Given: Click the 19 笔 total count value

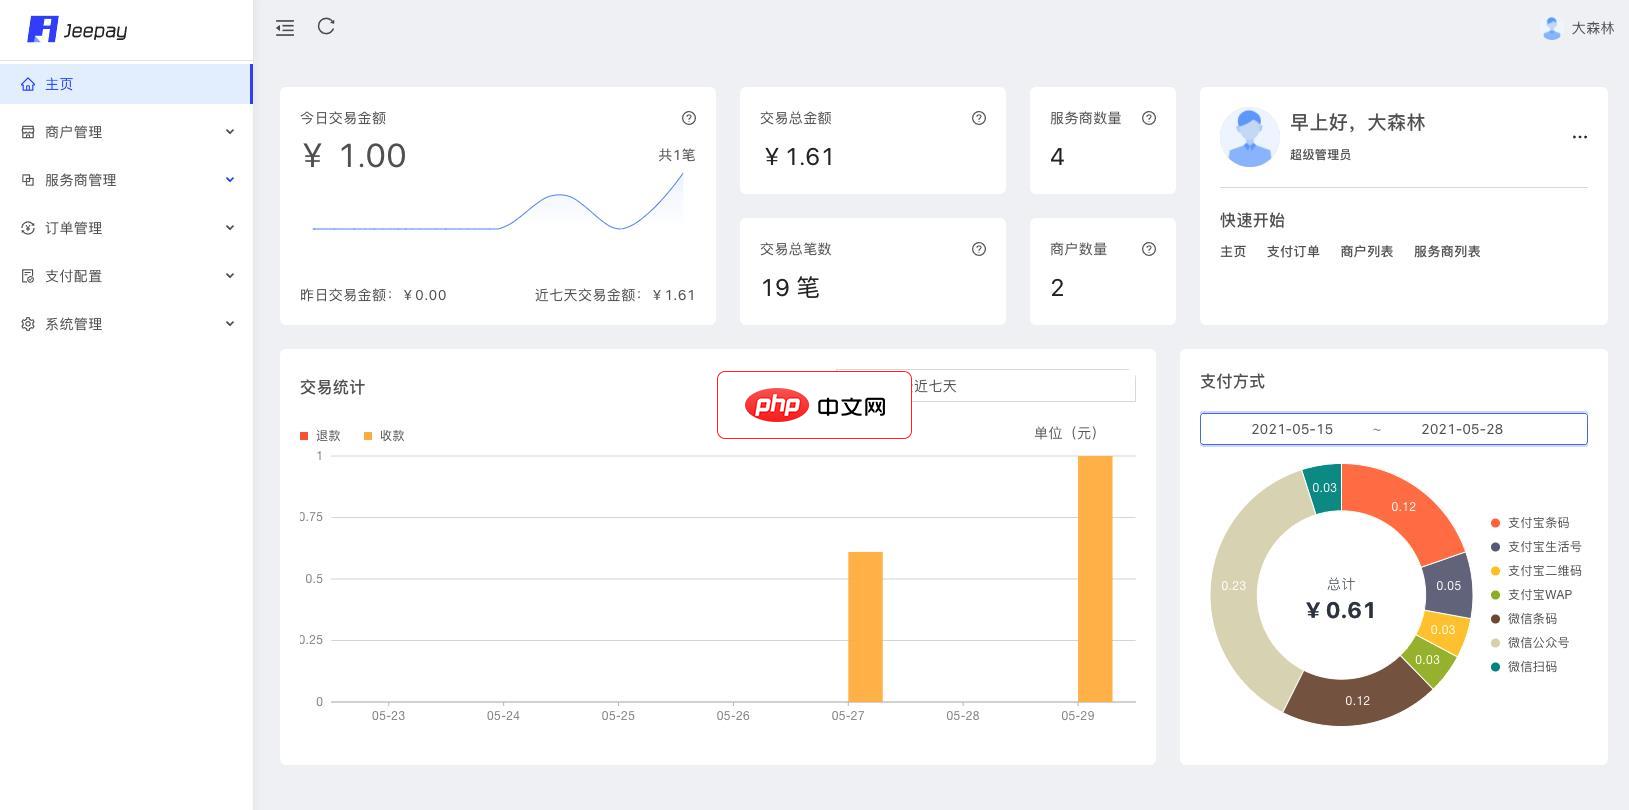Looking at the screenshot, I should click(x=790, y=288).
